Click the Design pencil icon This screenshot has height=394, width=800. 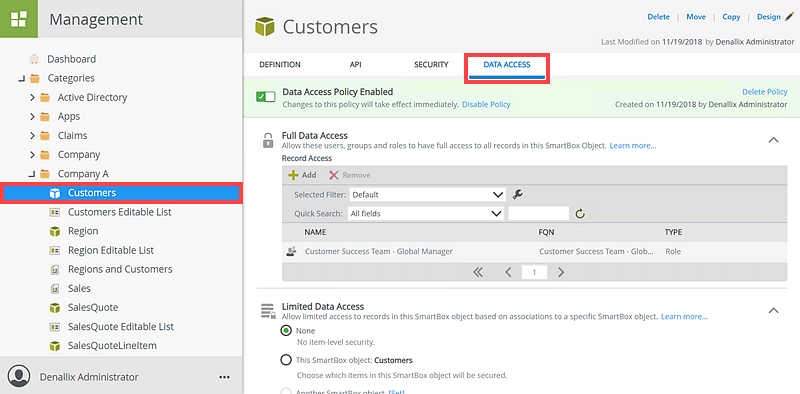[x=790, y=17]
